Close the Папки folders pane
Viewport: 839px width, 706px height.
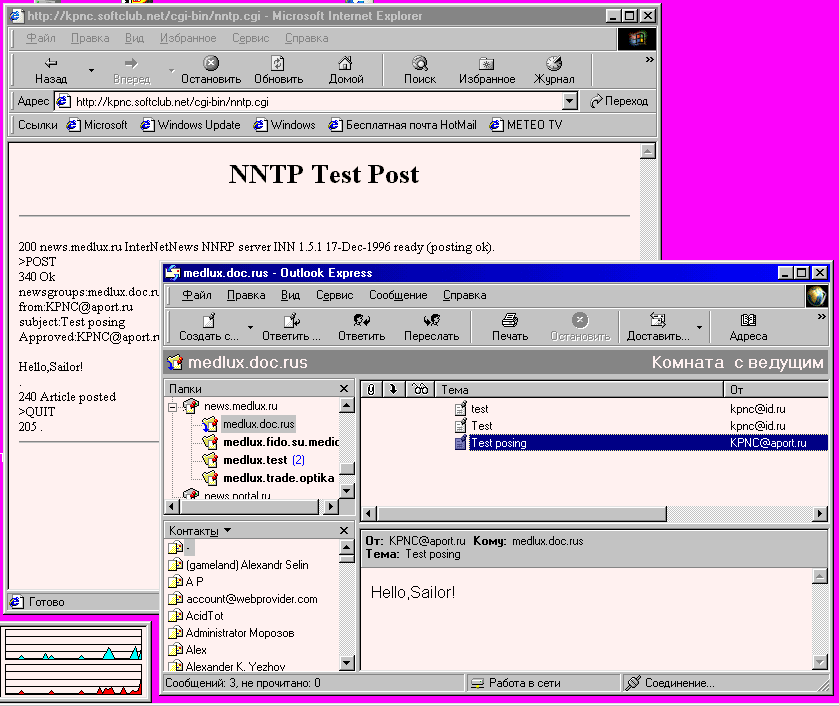click(344, 389)
